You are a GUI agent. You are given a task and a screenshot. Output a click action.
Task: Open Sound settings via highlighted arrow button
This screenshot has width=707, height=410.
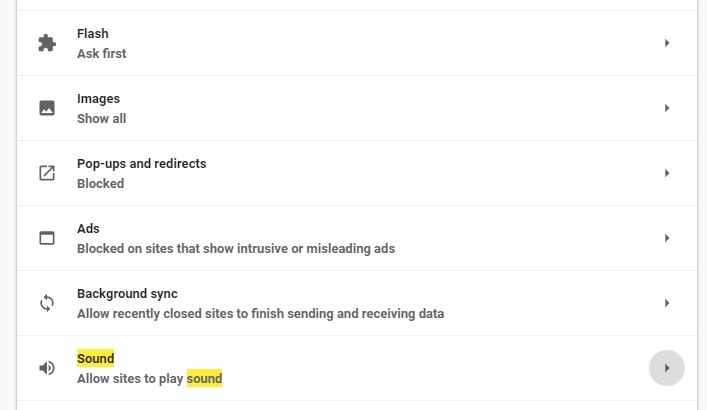(x=667, y=368)
